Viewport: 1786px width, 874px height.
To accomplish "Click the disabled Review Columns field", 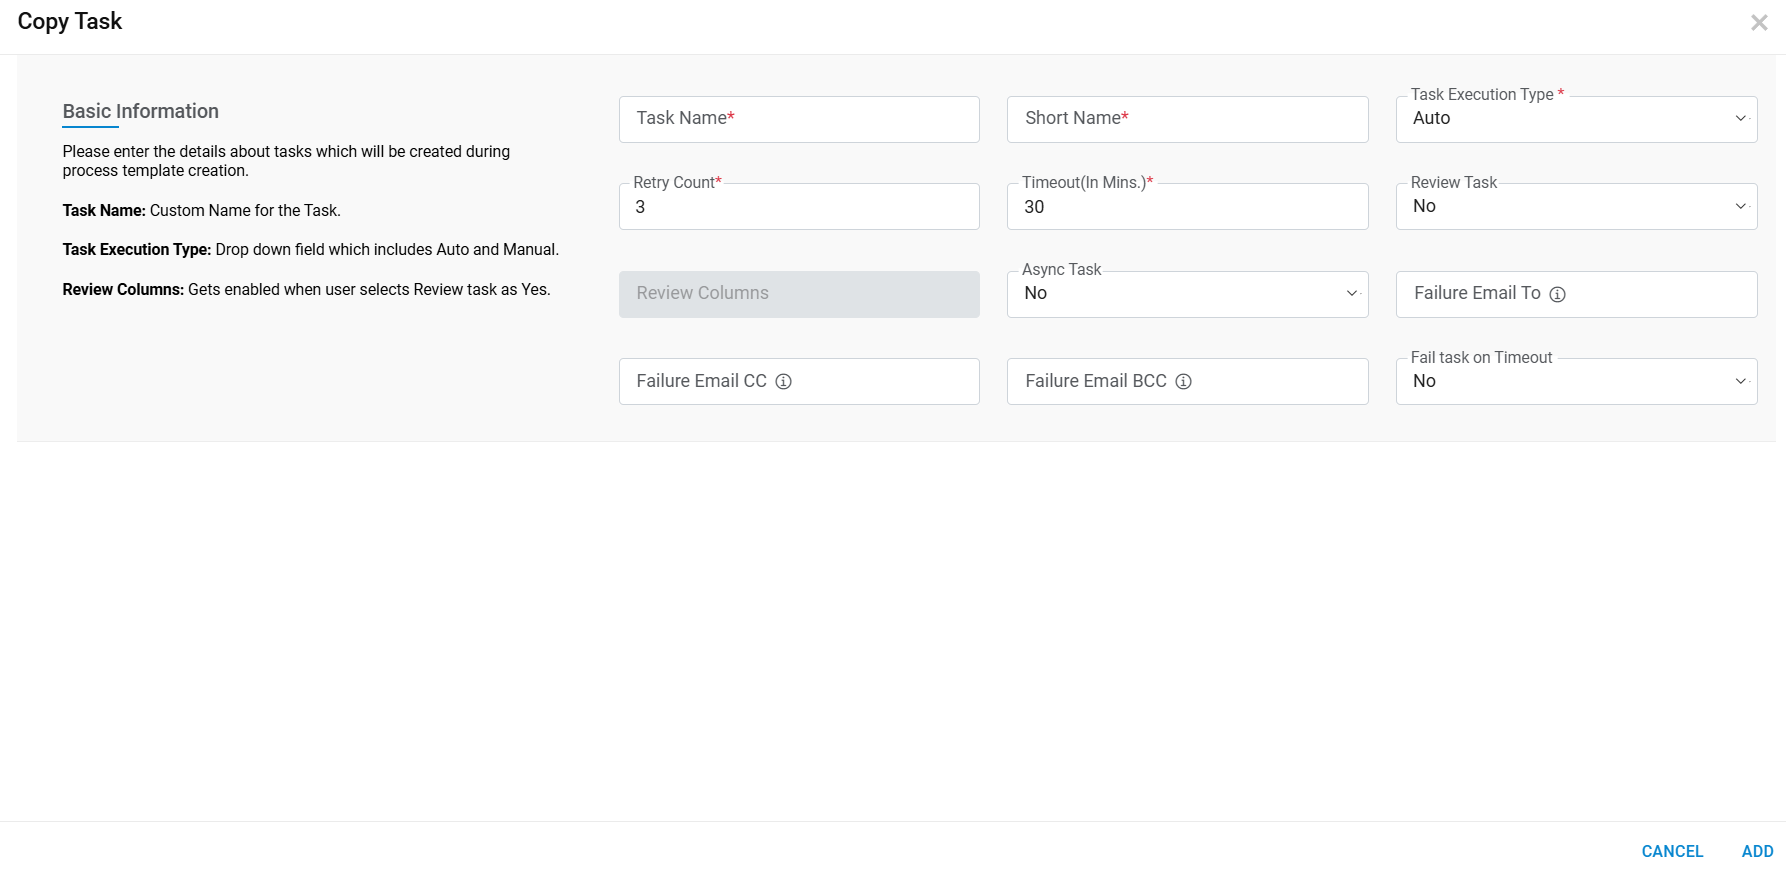I will point(799,294).
